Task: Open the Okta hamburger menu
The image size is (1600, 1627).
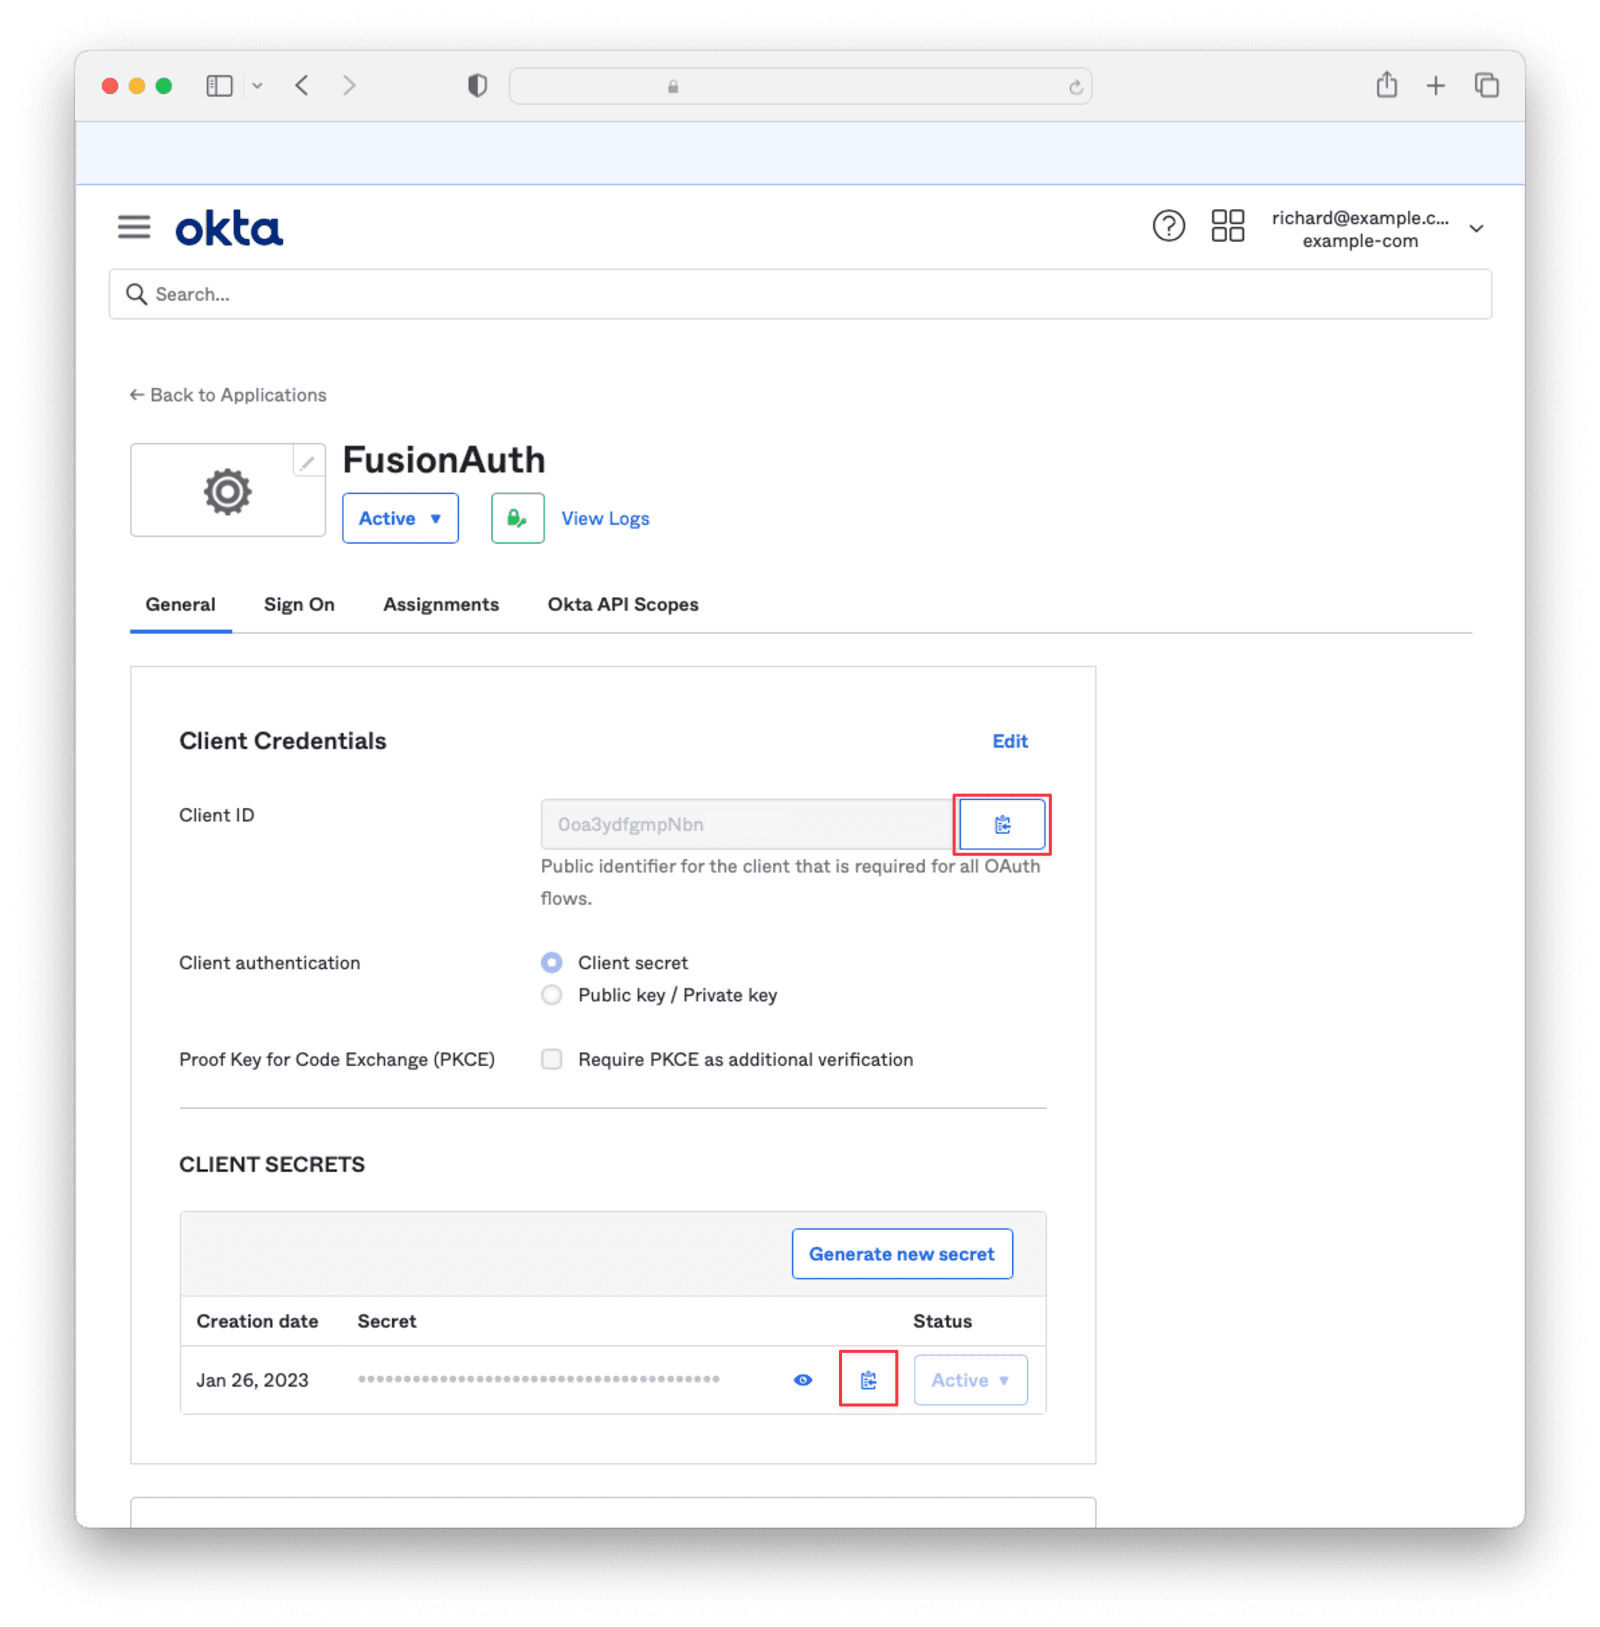Action: tap(134, 228)
